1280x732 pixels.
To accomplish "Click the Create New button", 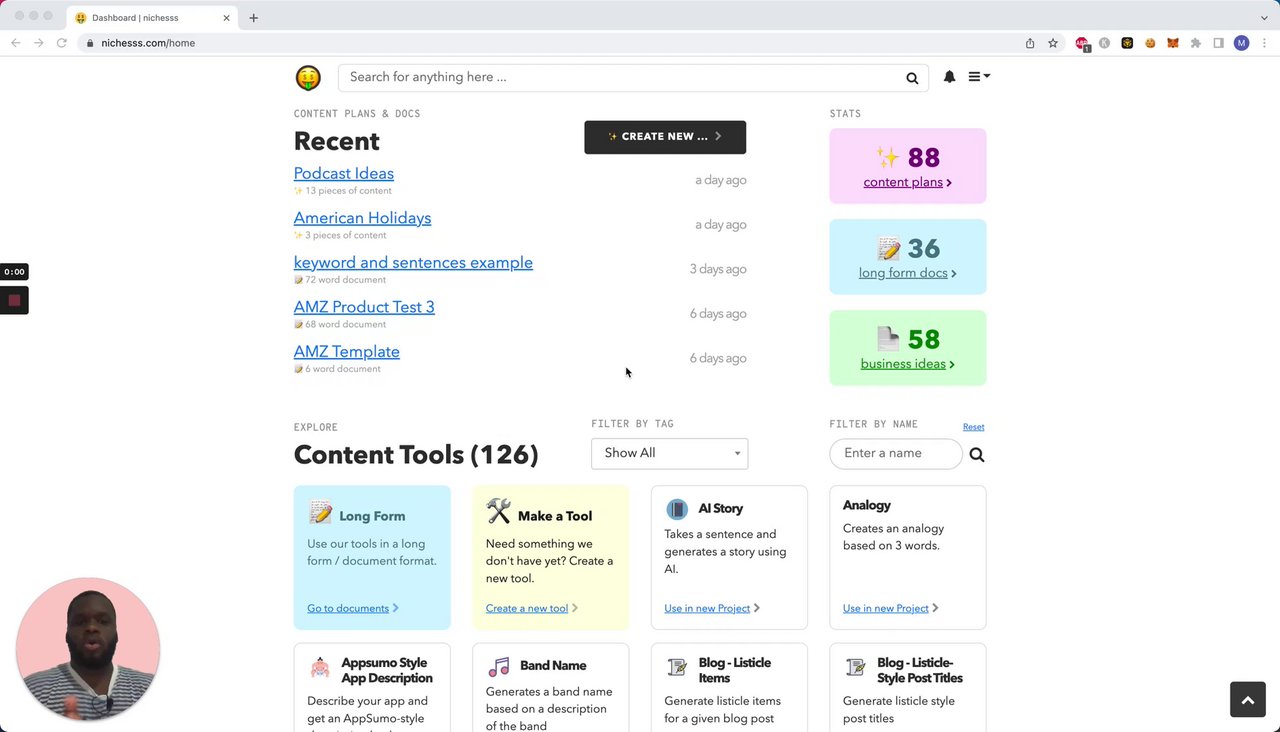I will [665, 137].
